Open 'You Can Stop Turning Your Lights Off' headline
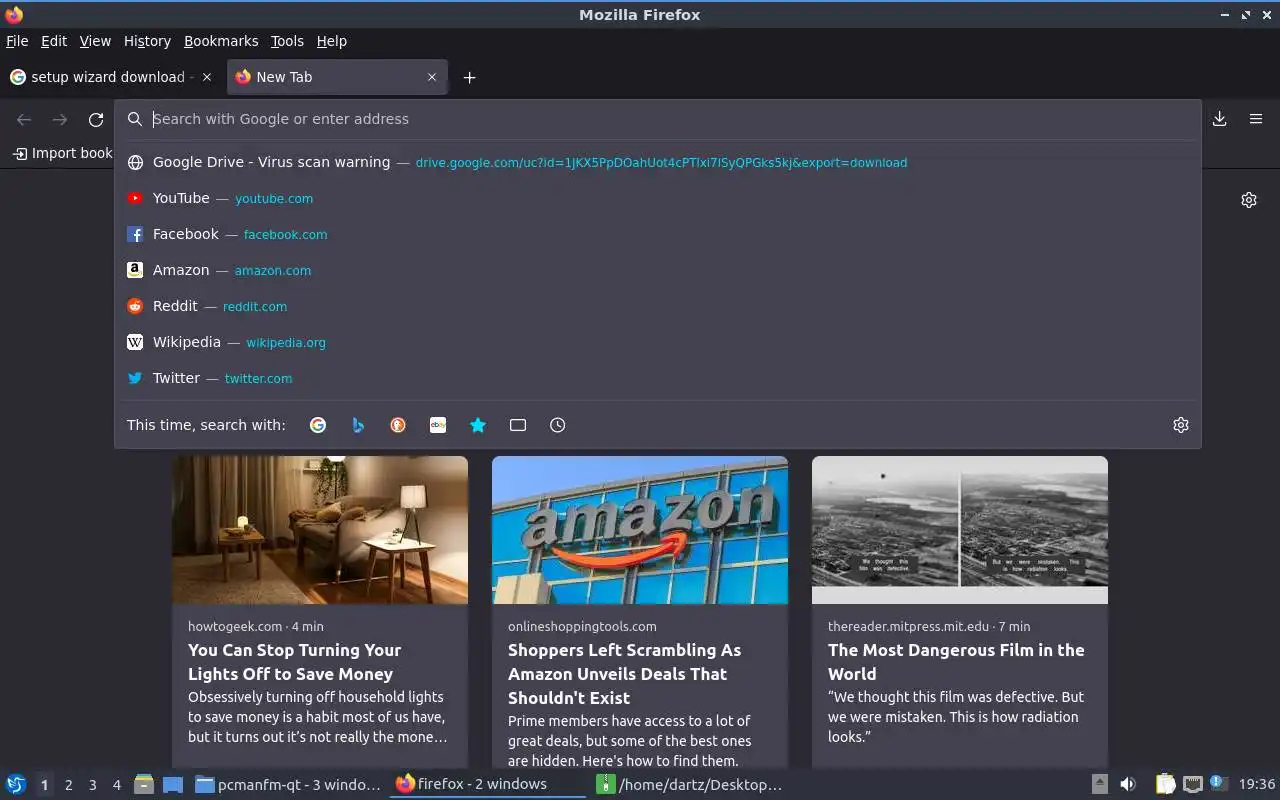The height and width of the screenshot is (800, 1280). pos(294,662)
